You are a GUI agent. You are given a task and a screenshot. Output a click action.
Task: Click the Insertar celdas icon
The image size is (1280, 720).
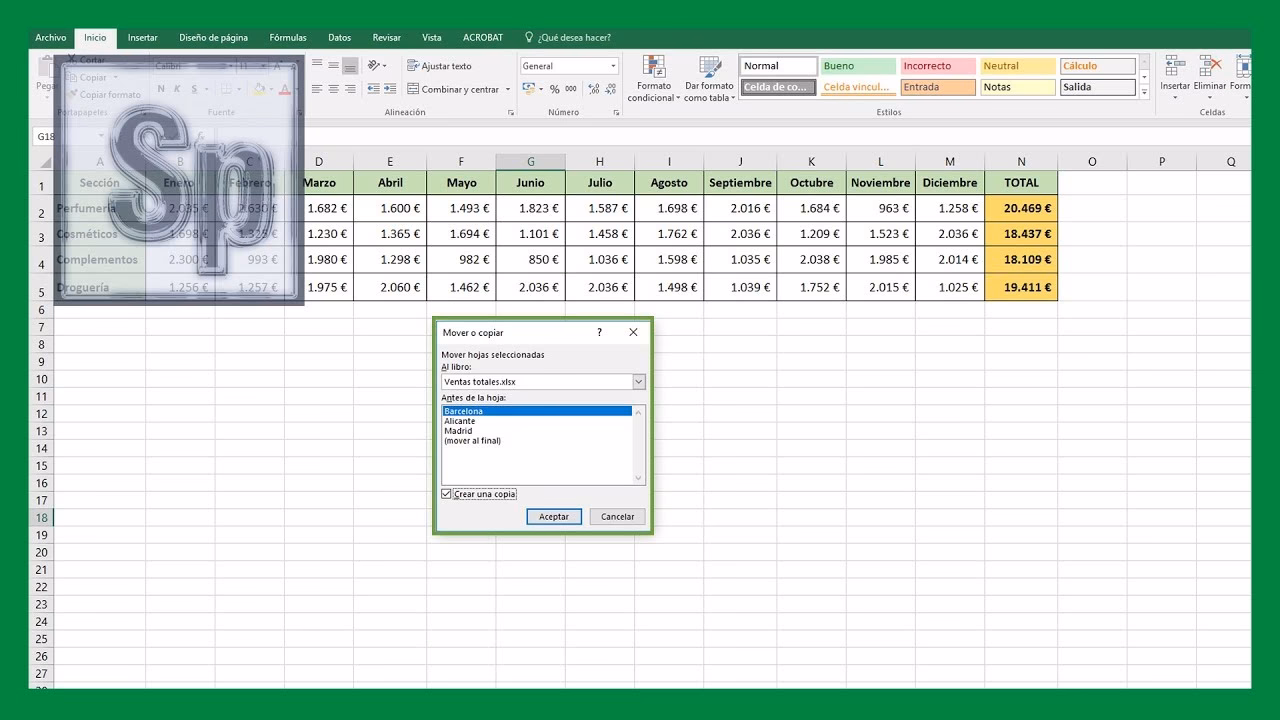click(x=1171, y=65)
